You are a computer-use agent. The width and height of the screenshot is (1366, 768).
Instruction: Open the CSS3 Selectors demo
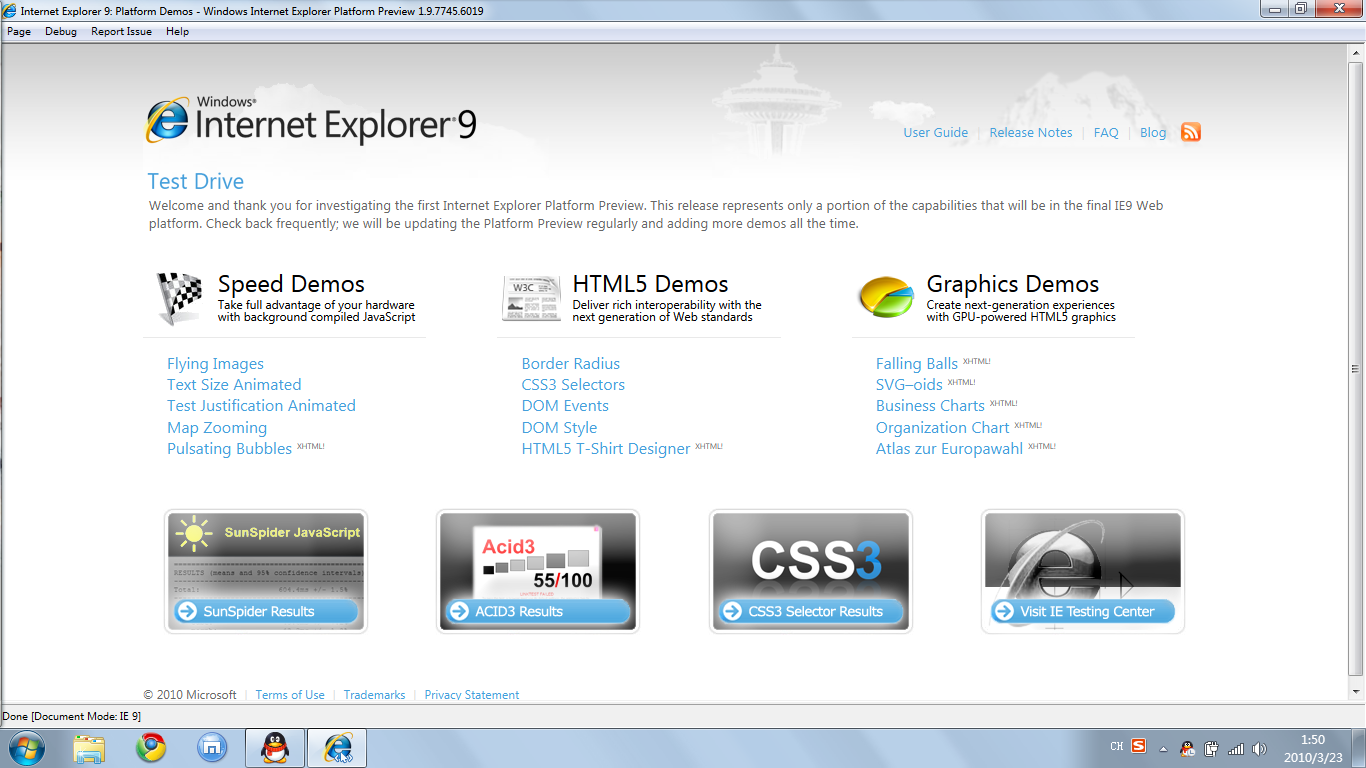pyautogui.click(x=573, y=385)
